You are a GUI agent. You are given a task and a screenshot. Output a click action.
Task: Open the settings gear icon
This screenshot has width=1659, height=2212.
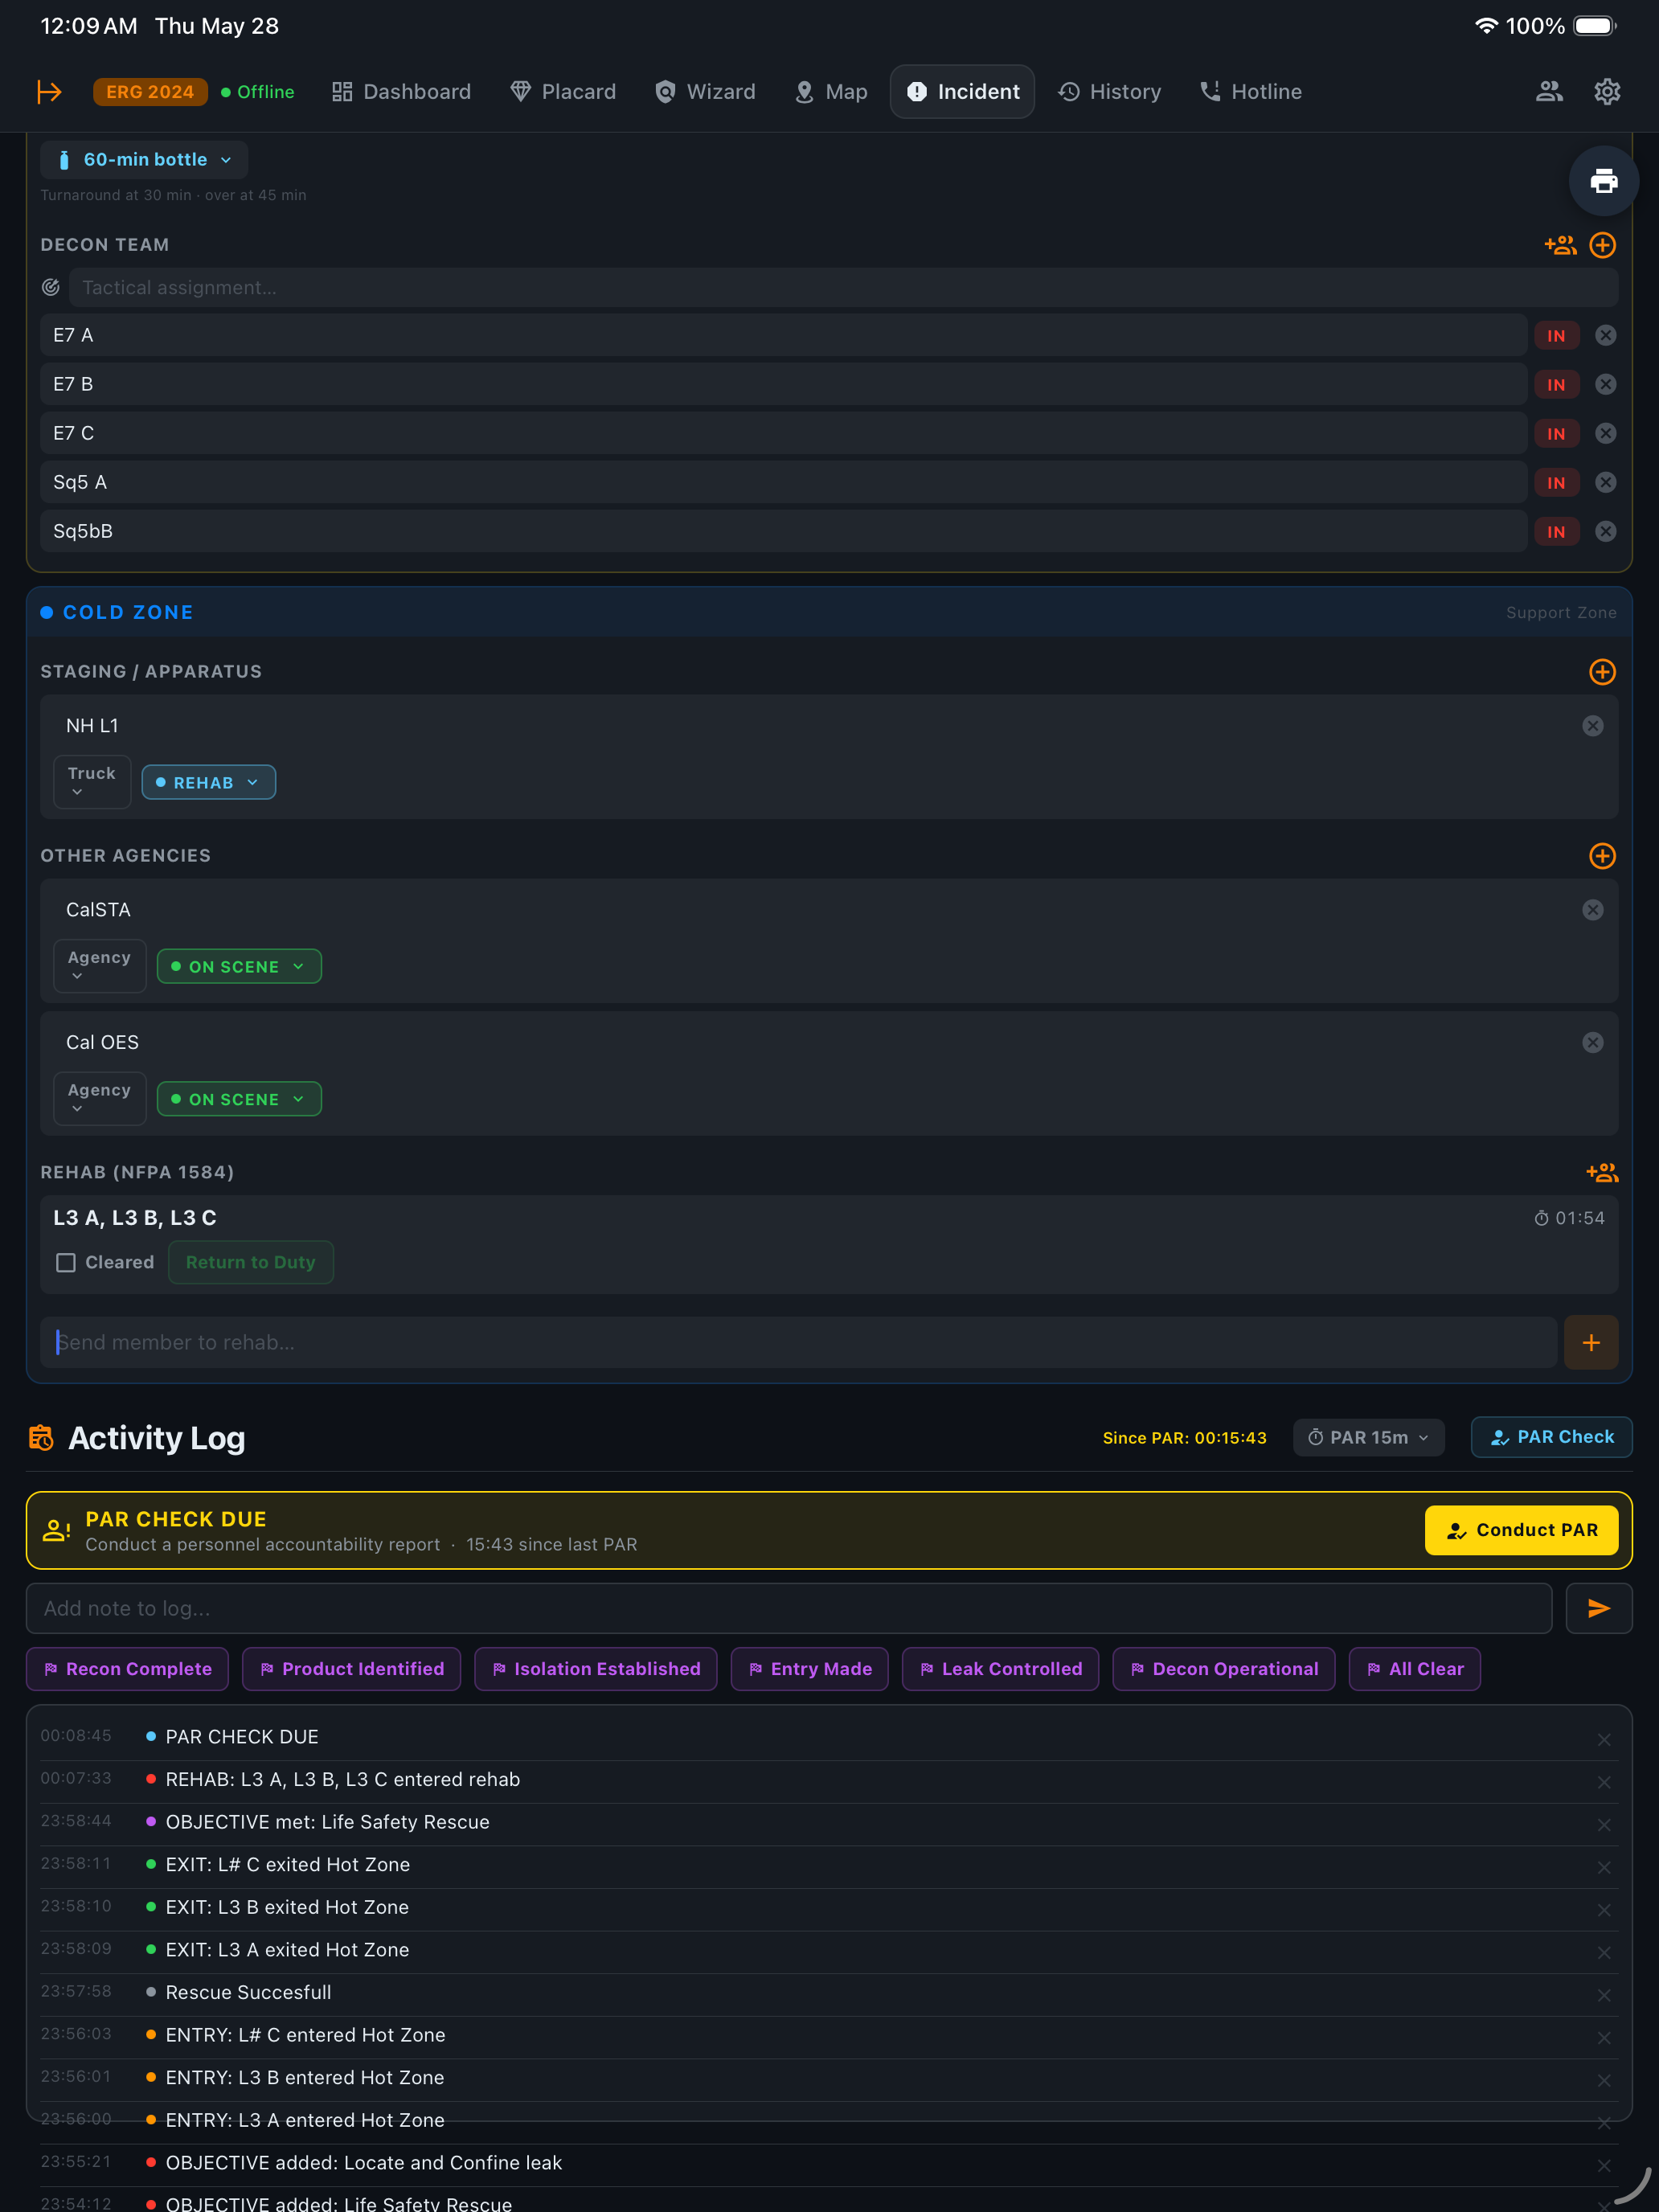point(1606,92)
